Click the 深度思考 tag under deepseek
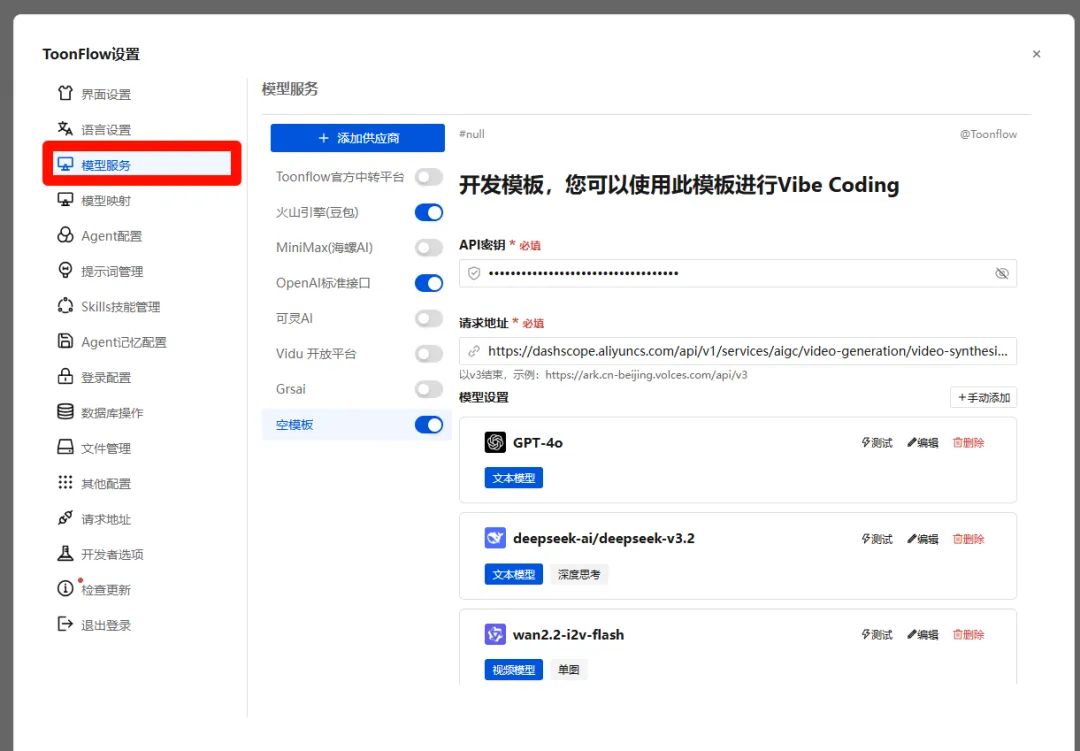This screenshot has width=1080, height=751. (579, 574)
